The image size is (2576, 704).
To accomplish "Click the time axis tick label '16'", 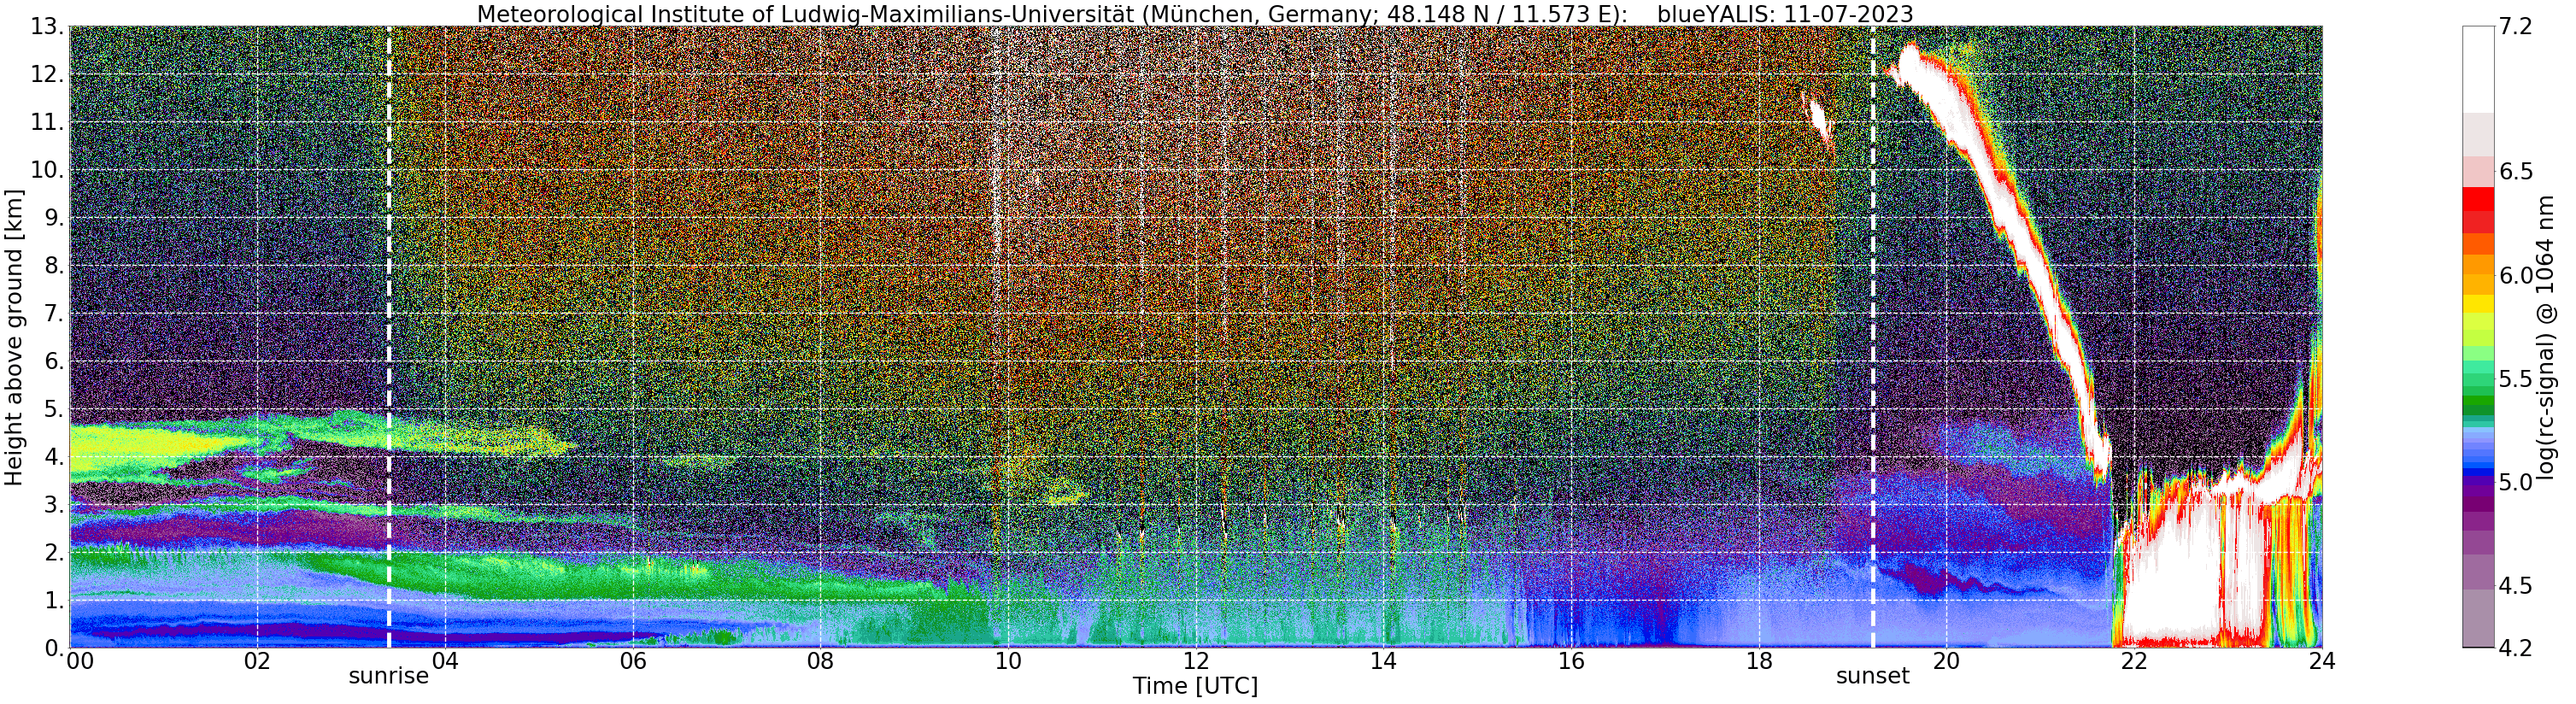I will click(1571, 661).
